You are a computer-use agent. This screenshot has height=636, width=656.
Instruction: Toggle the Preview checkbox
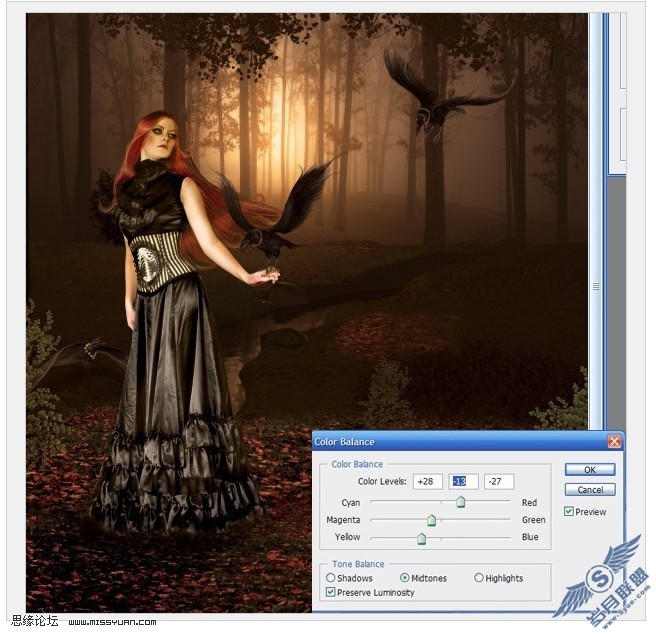[x=569, y=511]
